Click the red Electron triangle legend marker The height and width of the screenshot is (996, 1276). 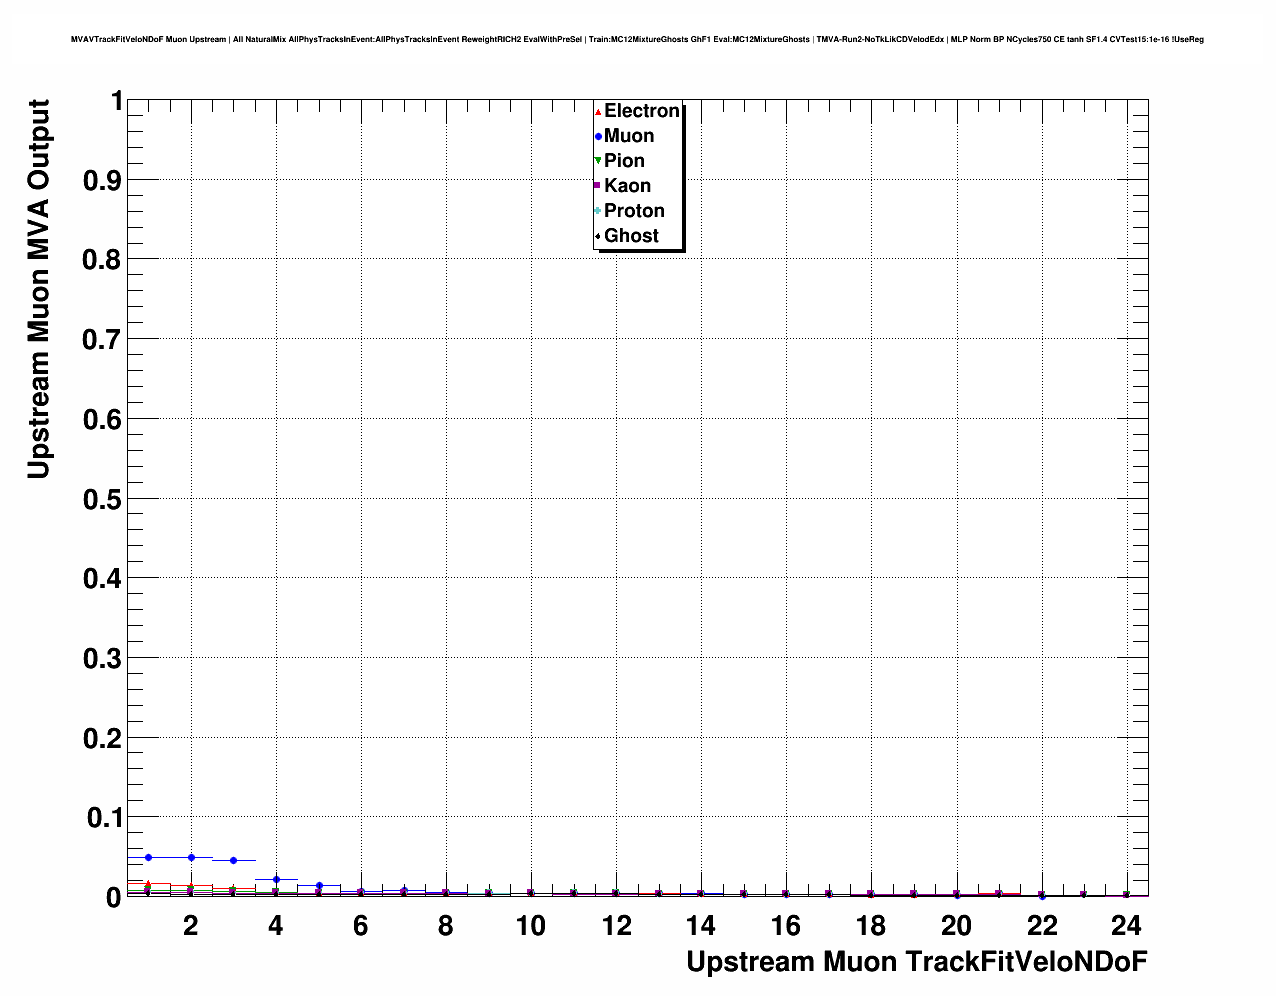tap(598, 112)
